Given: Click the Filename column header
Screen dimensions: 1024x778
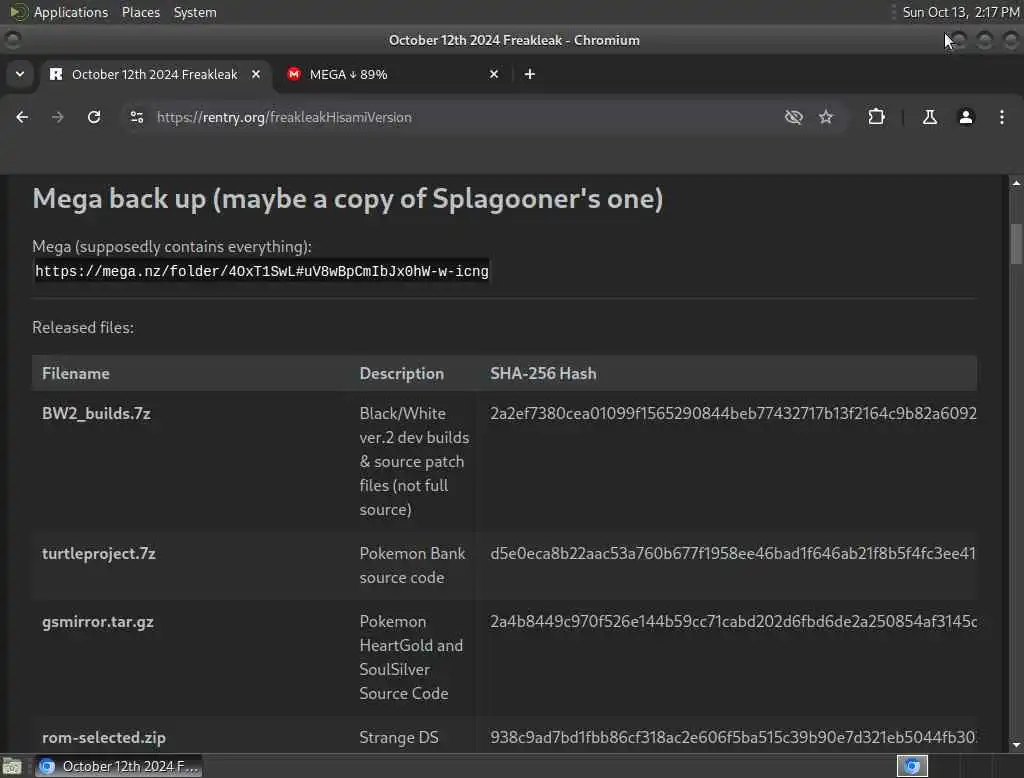Looking at the screenshot, I should 76,374.
